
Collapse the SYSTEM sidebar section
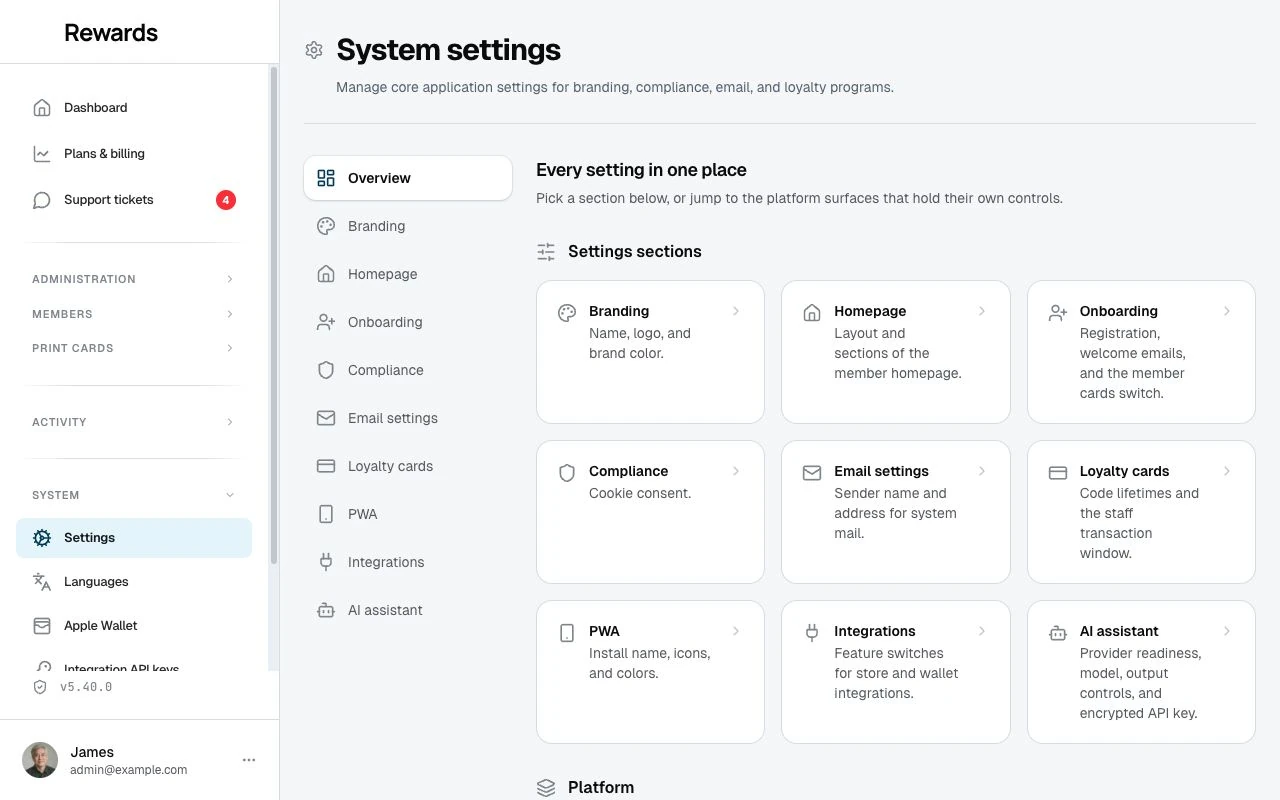[x=134, y=495]
